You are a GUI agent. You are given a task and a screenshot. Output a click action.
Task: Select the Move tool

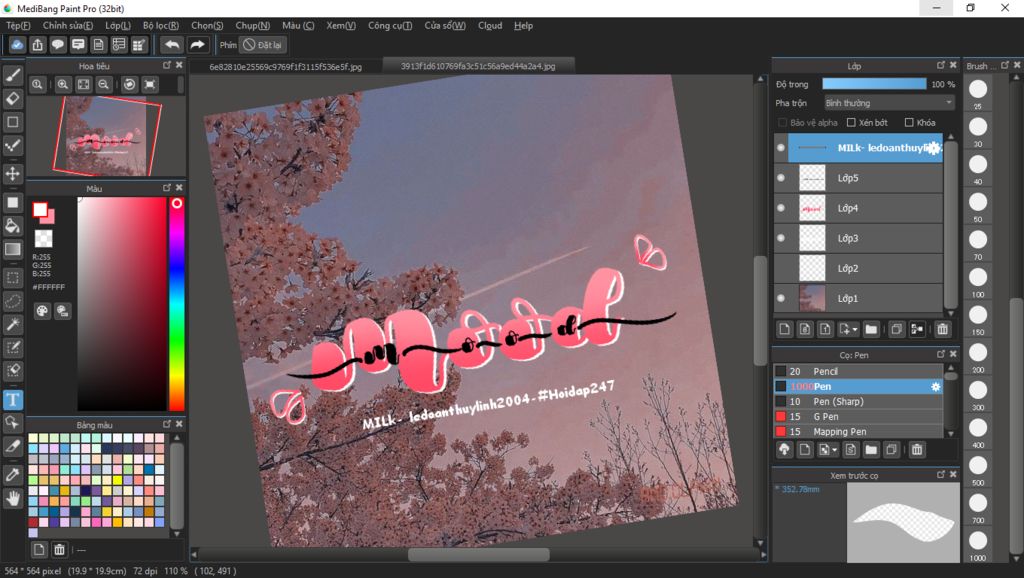click(12, 174)
